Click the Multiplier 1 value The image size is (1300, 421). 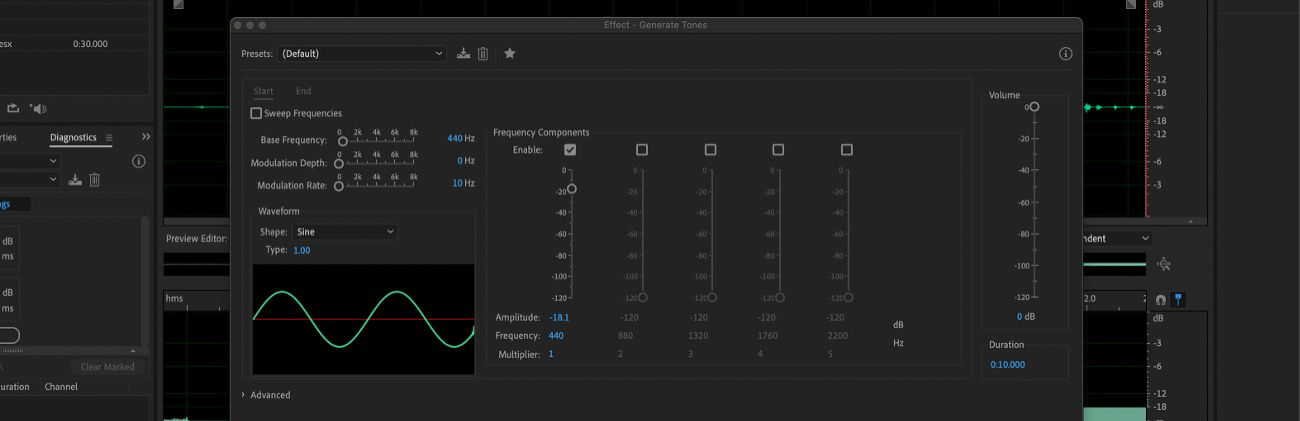coord(551,355)
